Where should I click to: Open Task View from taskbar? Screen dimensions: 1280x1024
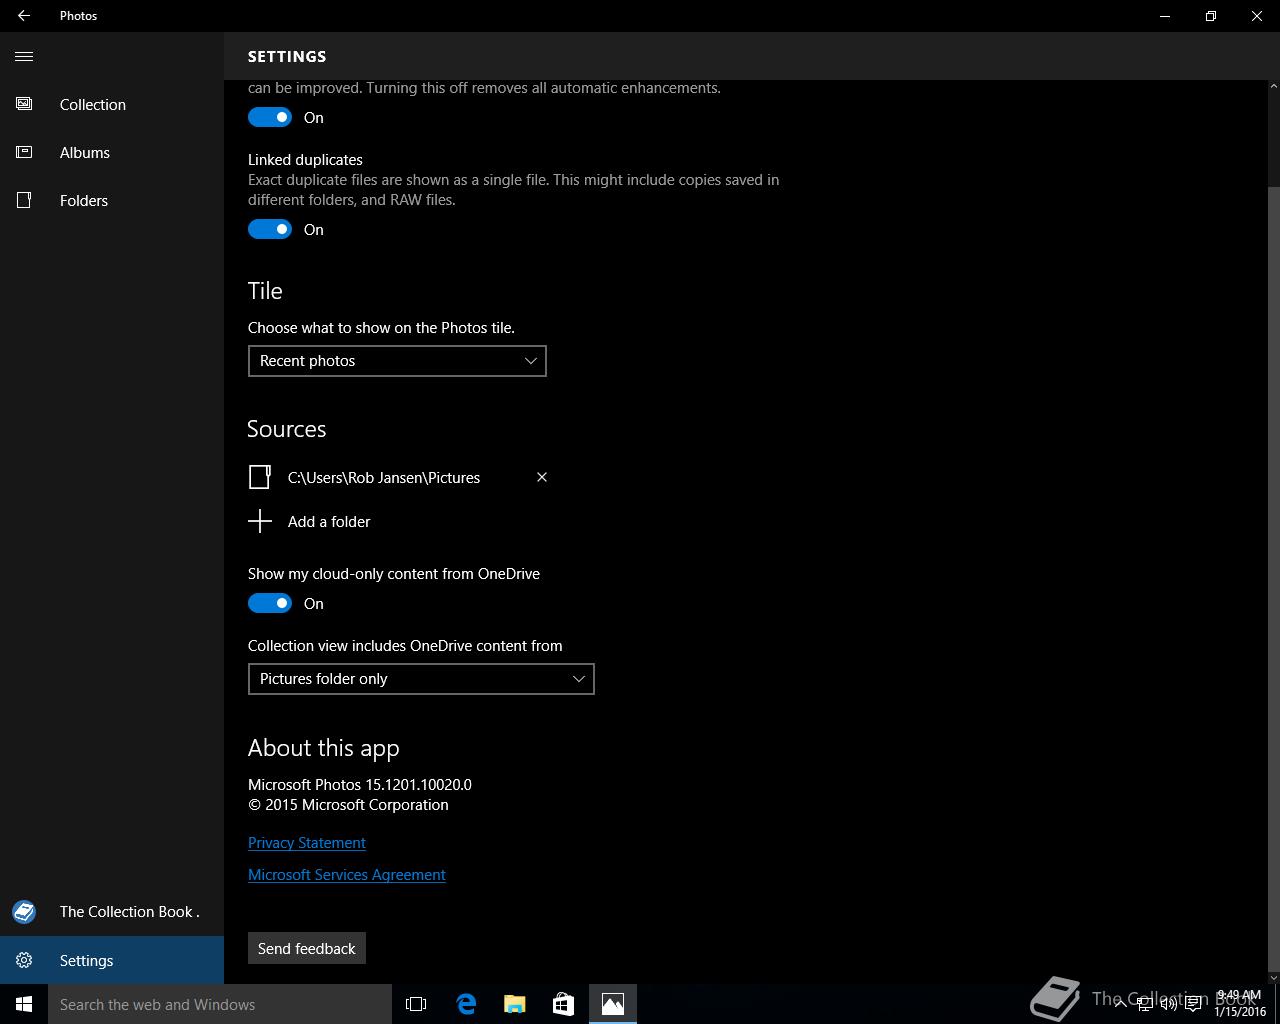(x=416, y=1004)
